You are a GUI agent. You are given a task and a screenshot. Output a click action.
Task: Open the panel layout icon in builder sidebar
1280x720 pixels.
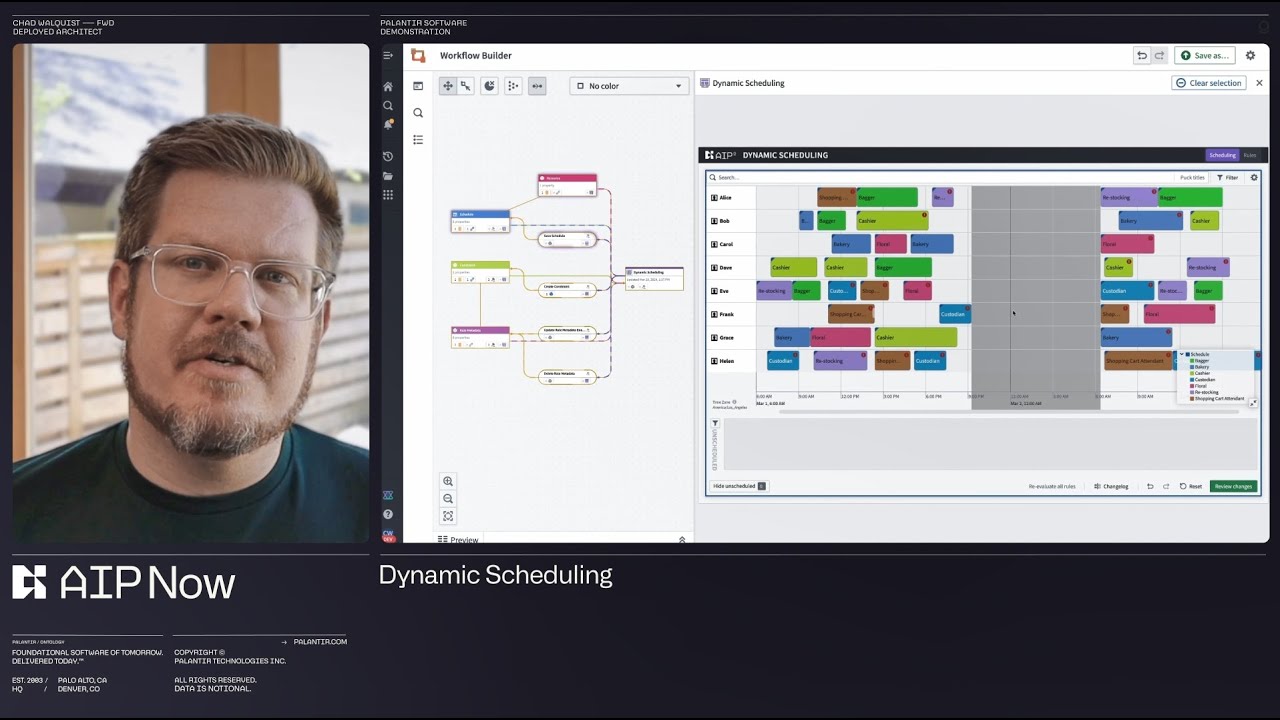(x=418, y=86)
